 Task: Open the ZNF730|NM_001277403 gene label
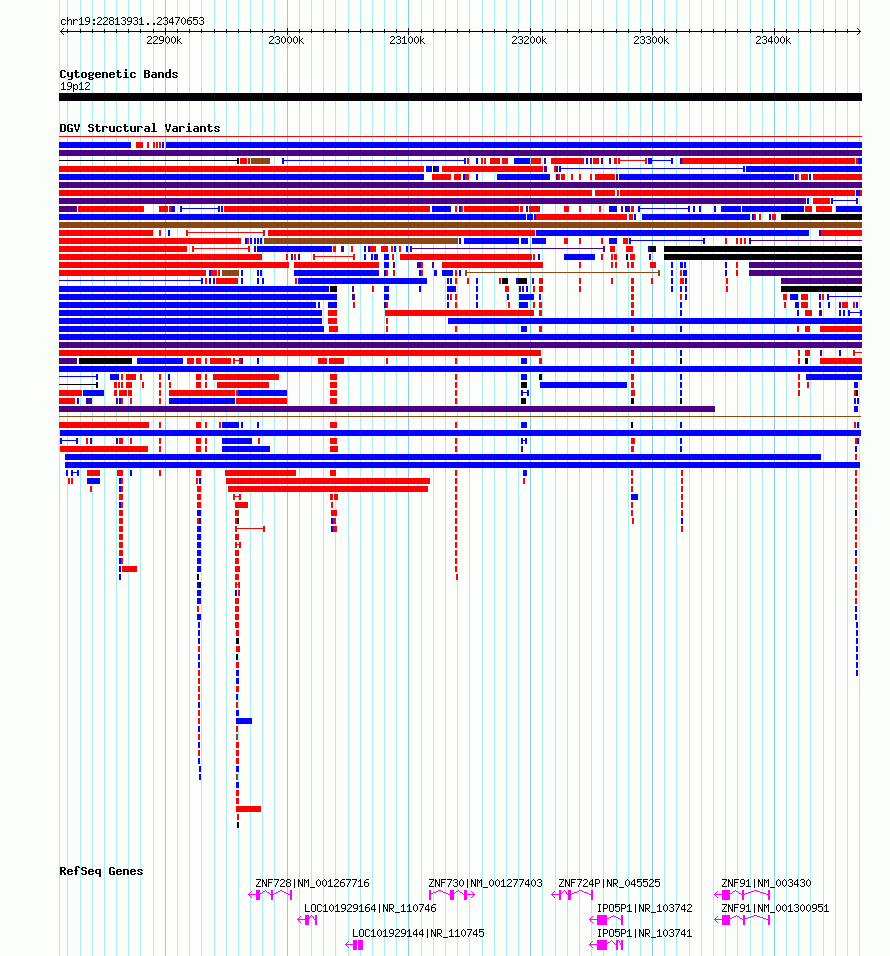(x=485, y=883)
